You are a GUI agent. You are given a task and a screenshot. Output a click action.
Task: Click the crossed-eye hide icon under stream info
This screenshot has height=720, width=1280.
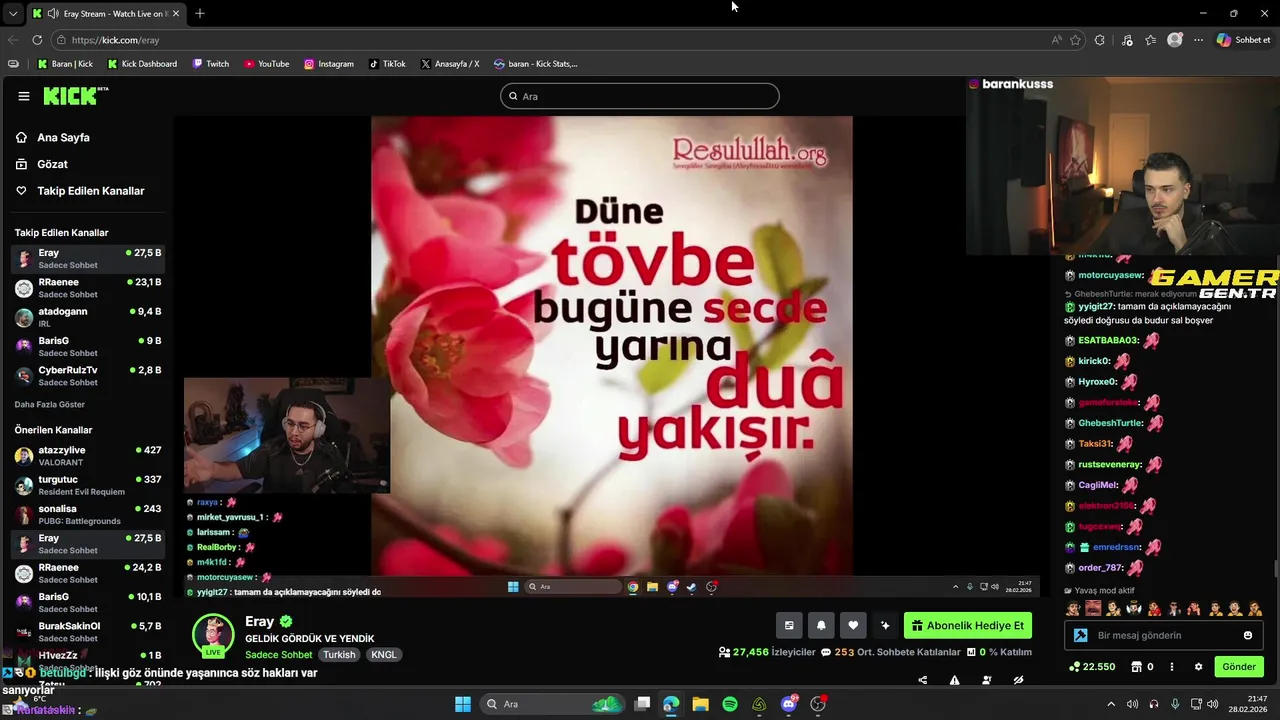click(1019, 680)
